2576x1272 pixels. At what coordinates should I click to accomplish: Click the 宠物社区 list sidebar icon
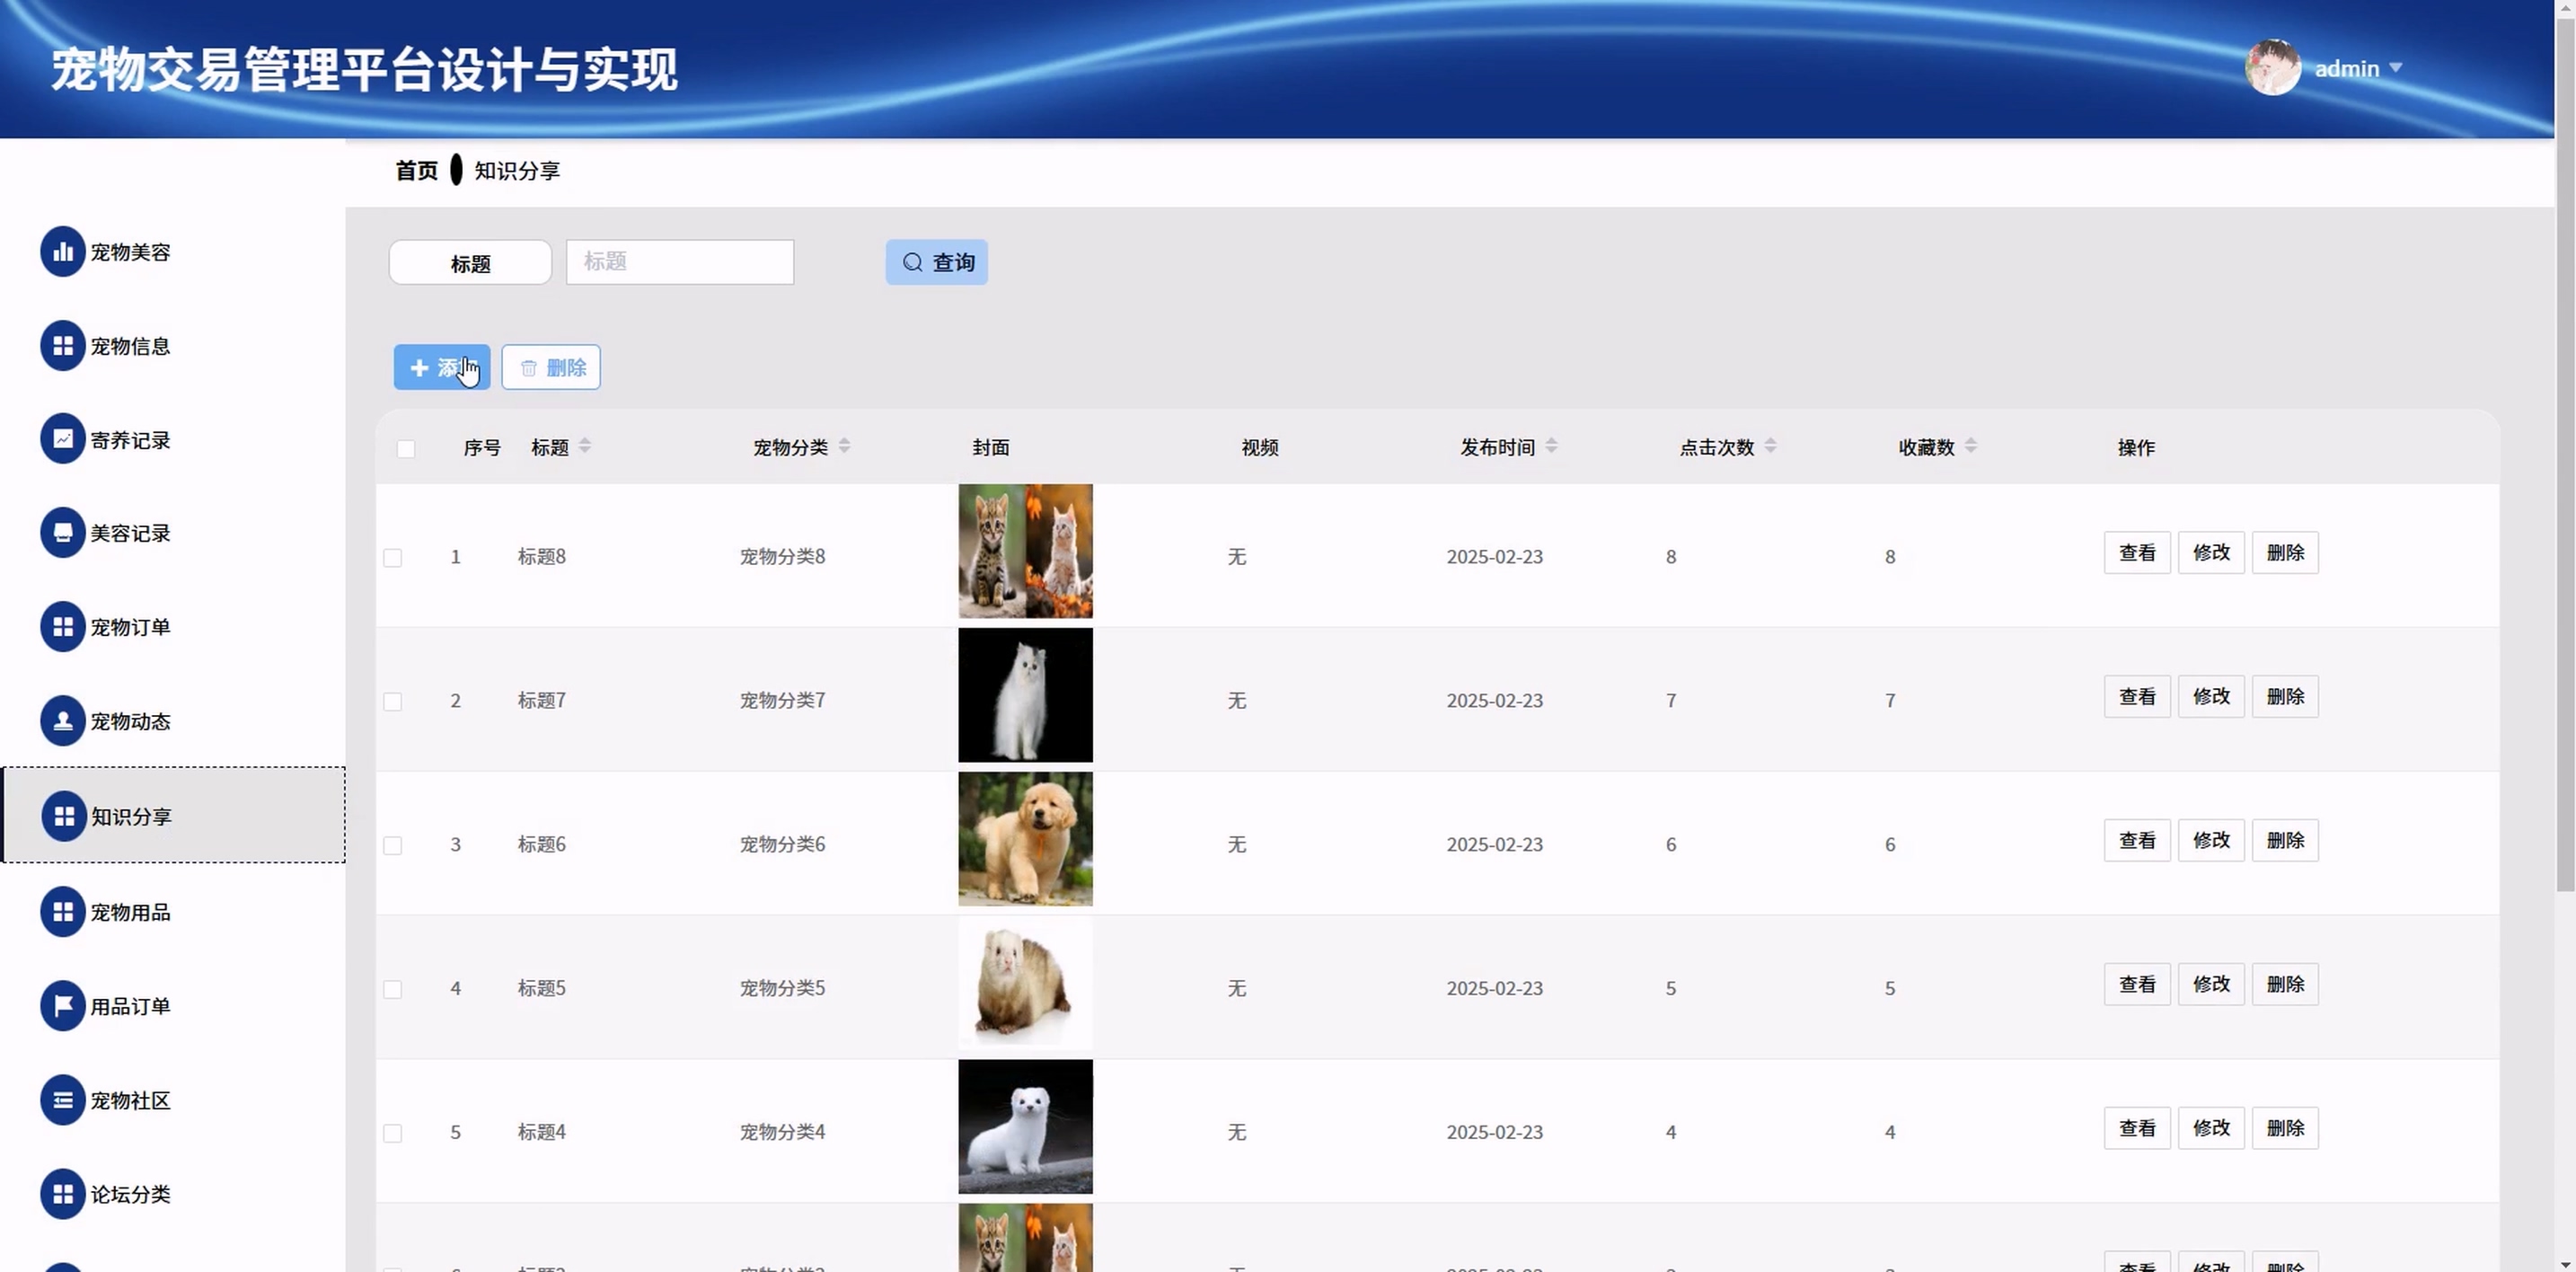(x=62, y=1099)
